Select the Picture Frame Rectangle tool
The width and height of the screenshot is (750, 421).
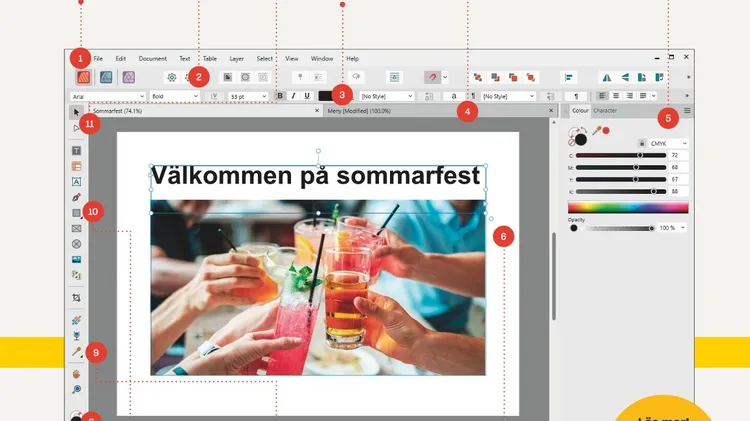pos(76,229)
